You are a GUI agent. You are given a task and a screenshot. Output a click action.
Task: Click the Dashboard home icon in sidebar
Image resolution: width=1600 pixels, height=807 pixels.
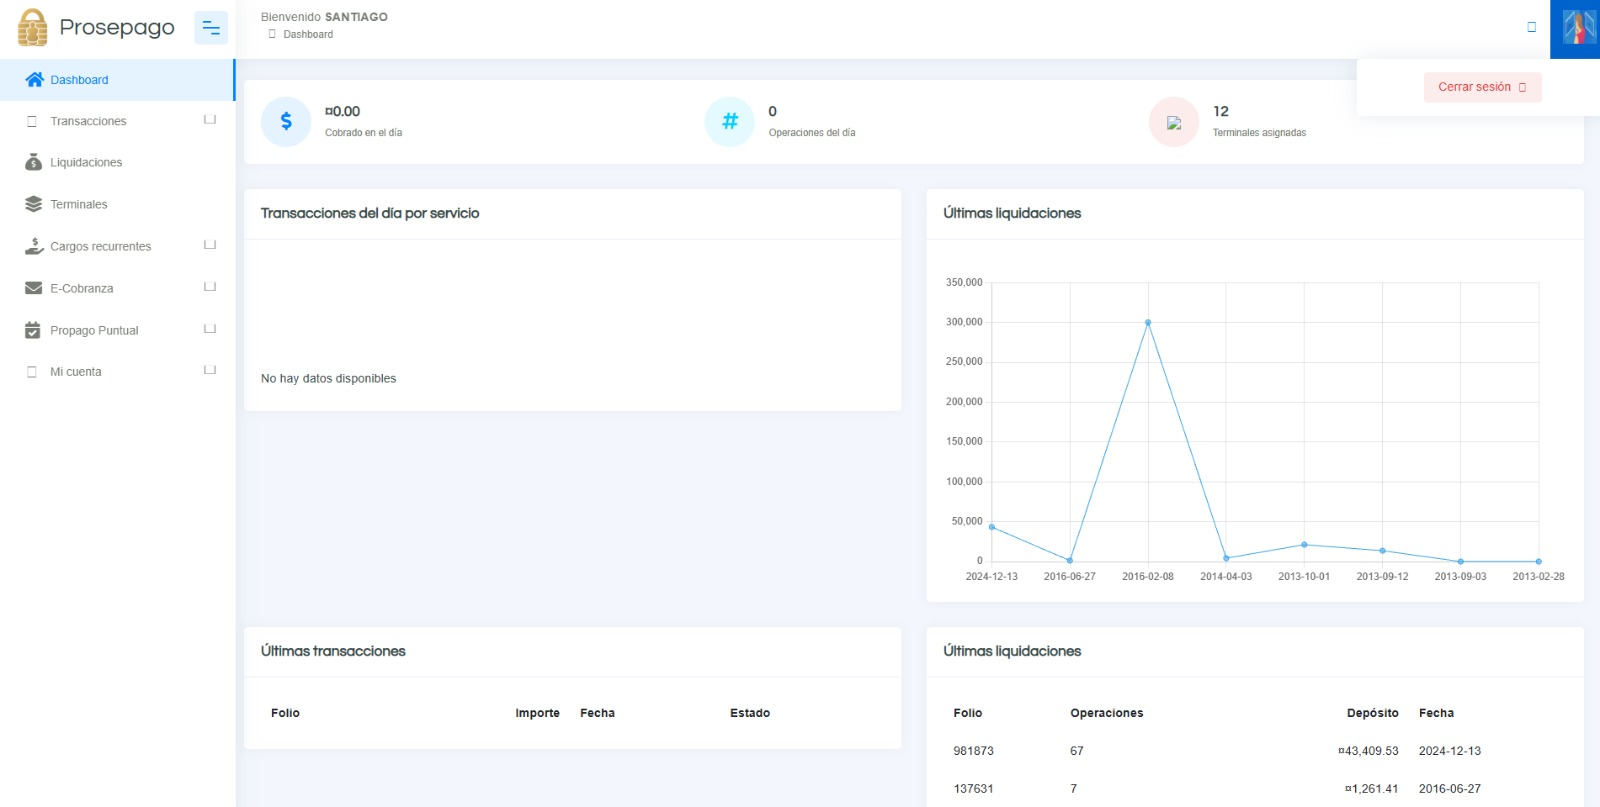[x=34, y=80]
